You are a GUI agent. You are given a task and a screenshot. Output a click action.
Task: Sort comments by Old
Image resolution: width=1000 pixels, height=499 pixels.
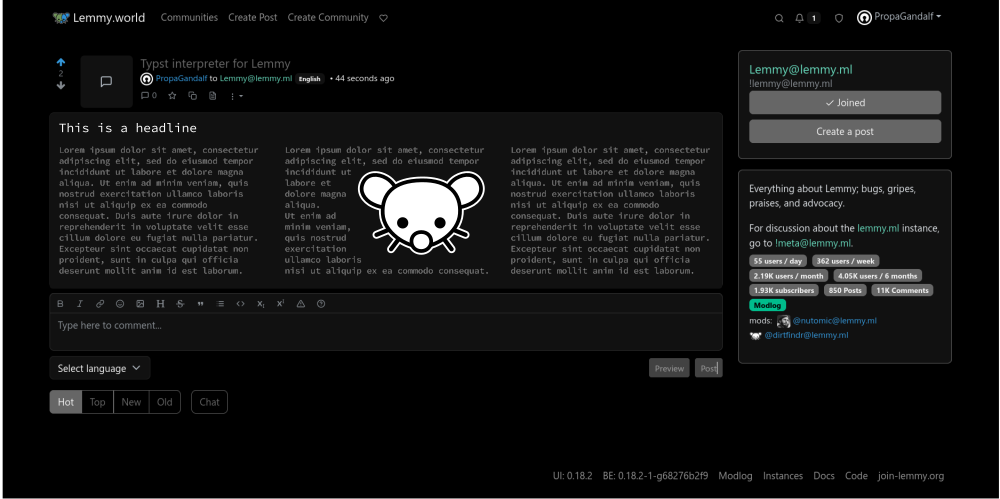(x=165, y=402)
